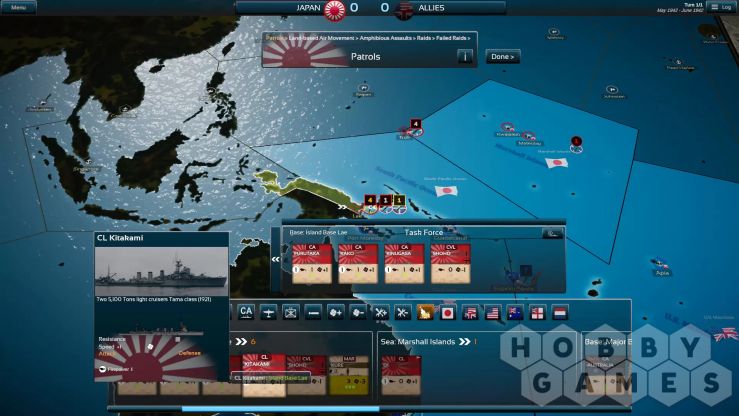
Task: Toggle the minus filter icon
Action: 313,312
